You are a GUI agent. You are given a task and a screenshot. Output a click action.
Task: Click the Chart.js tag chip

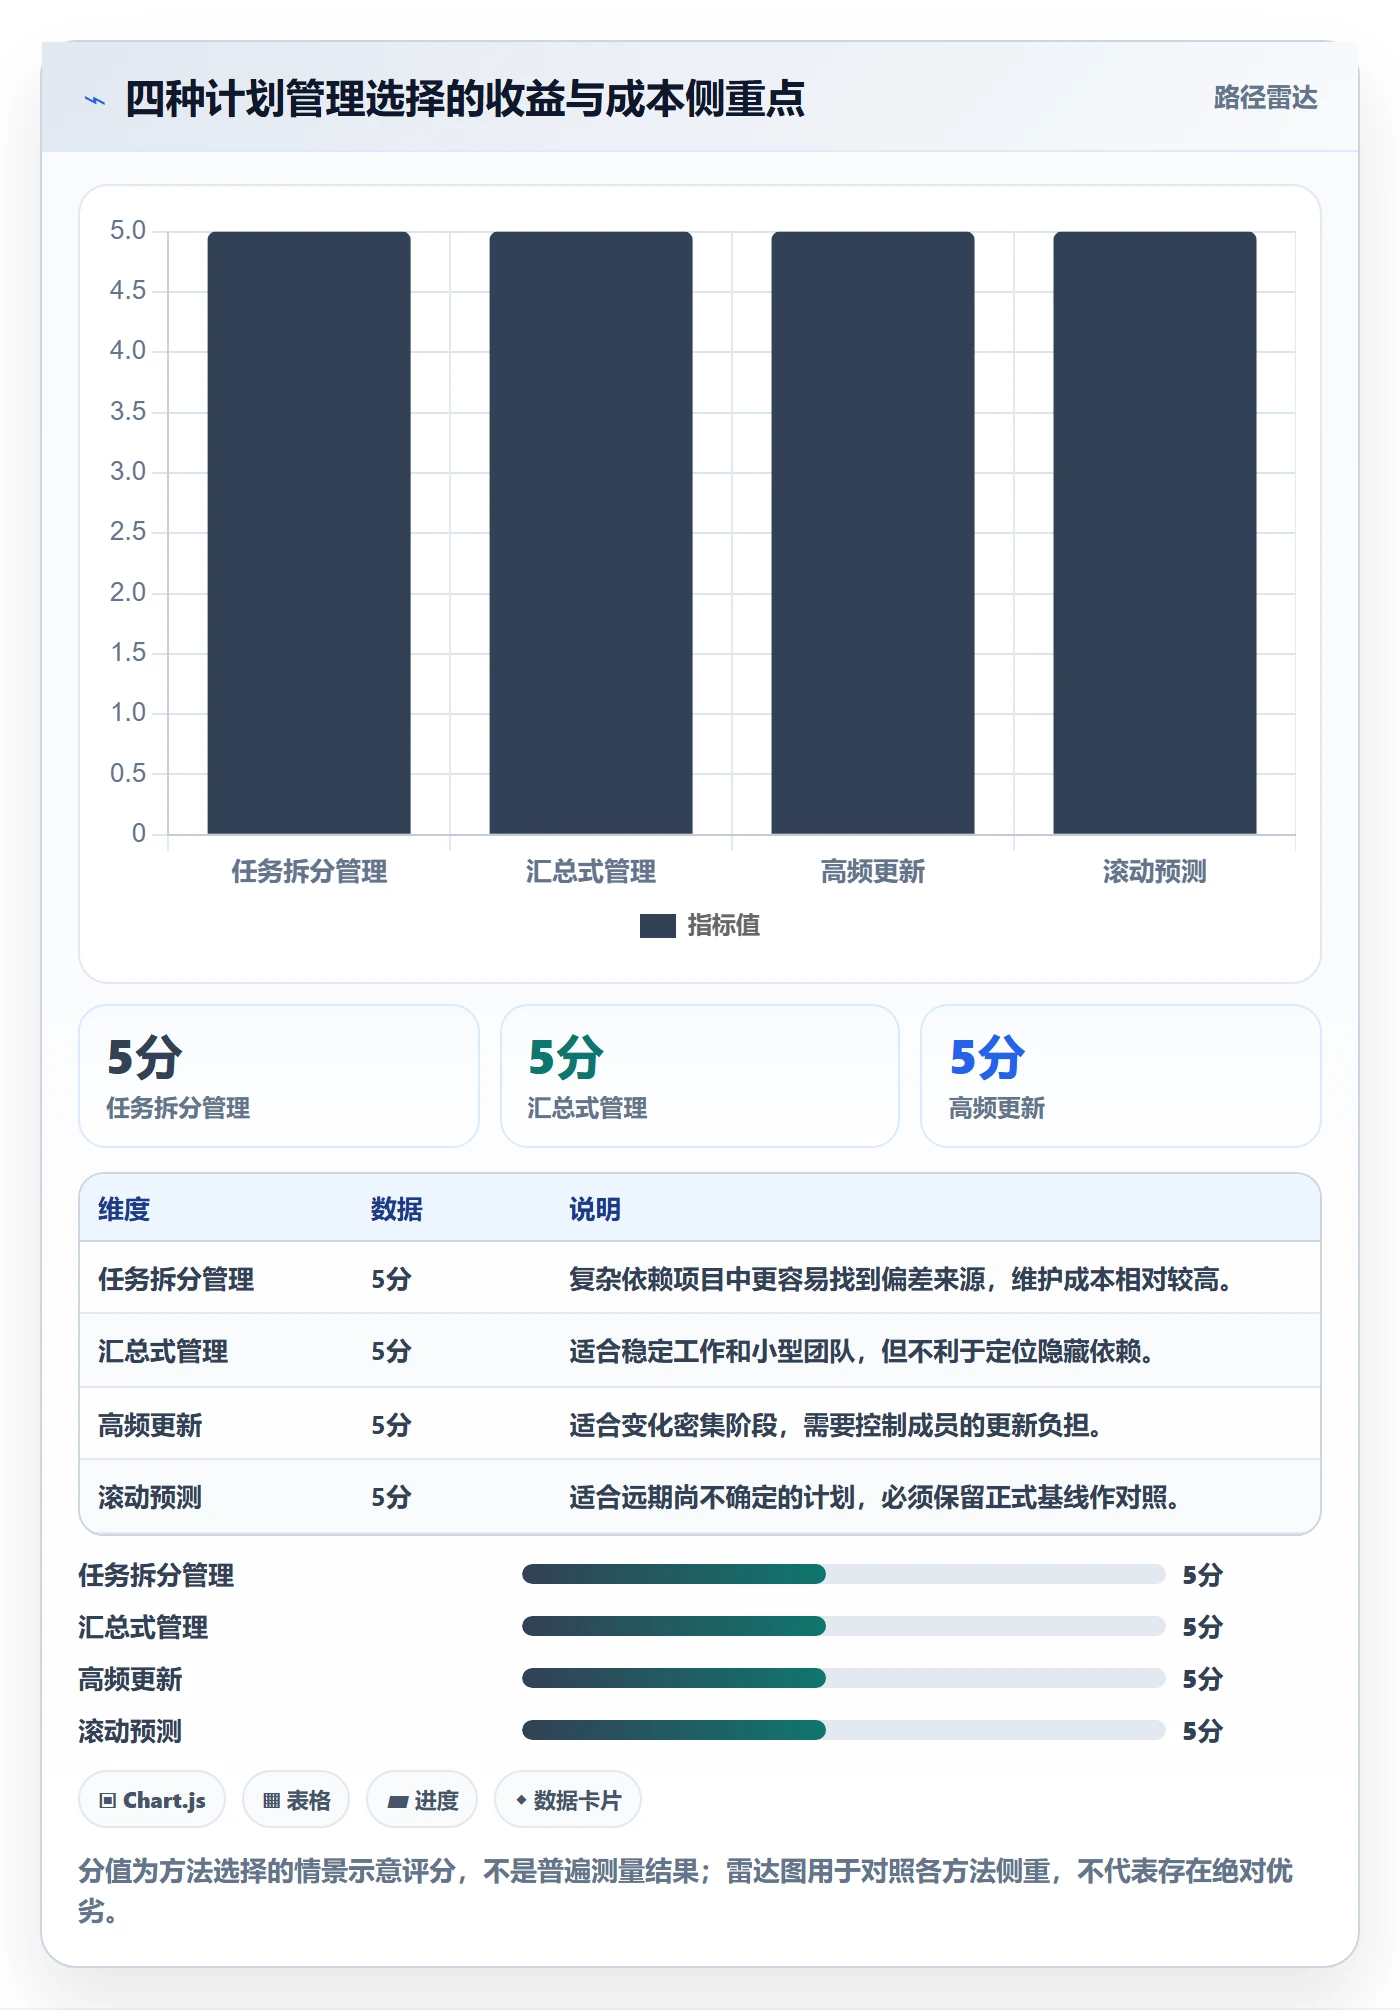coord(152,1800)
